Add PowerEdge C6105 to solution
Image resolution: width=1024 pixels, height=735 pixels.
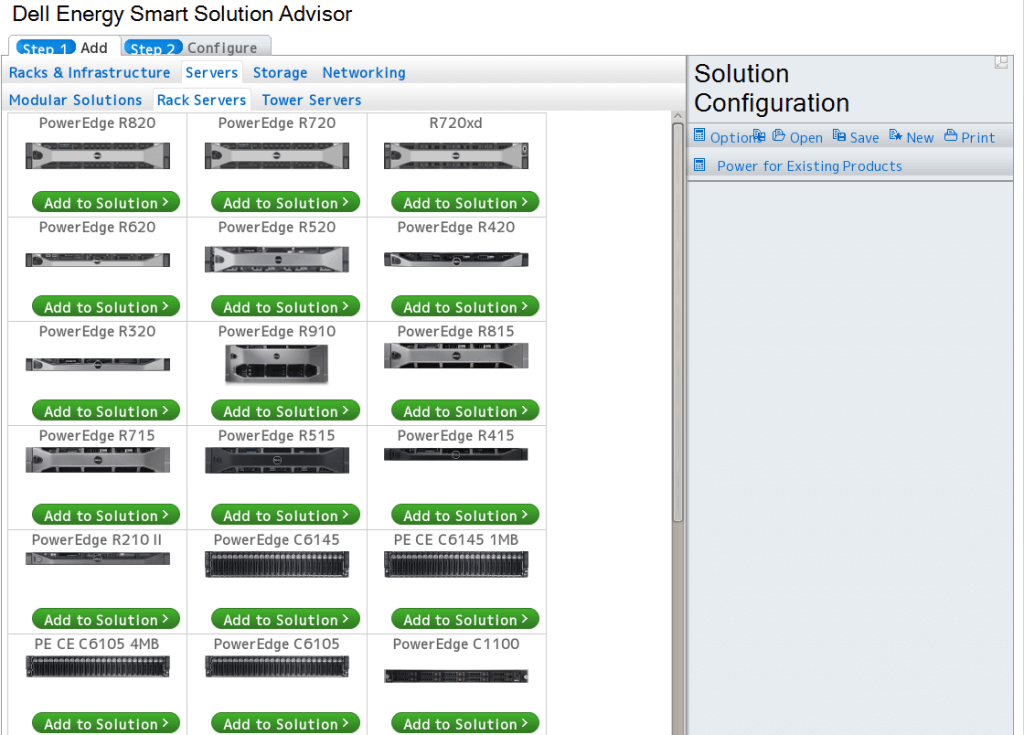(x=285, y=723)
